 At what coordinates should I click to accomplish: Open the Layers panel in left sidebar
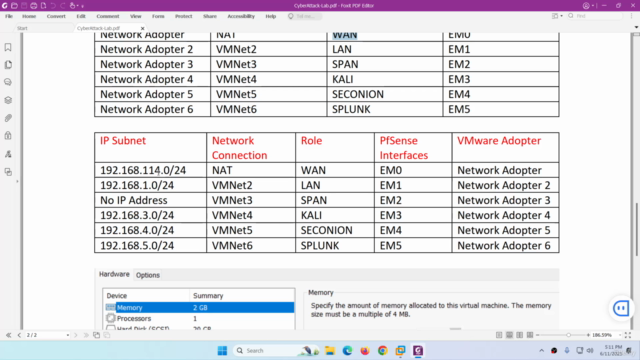[x=8, y=100]
